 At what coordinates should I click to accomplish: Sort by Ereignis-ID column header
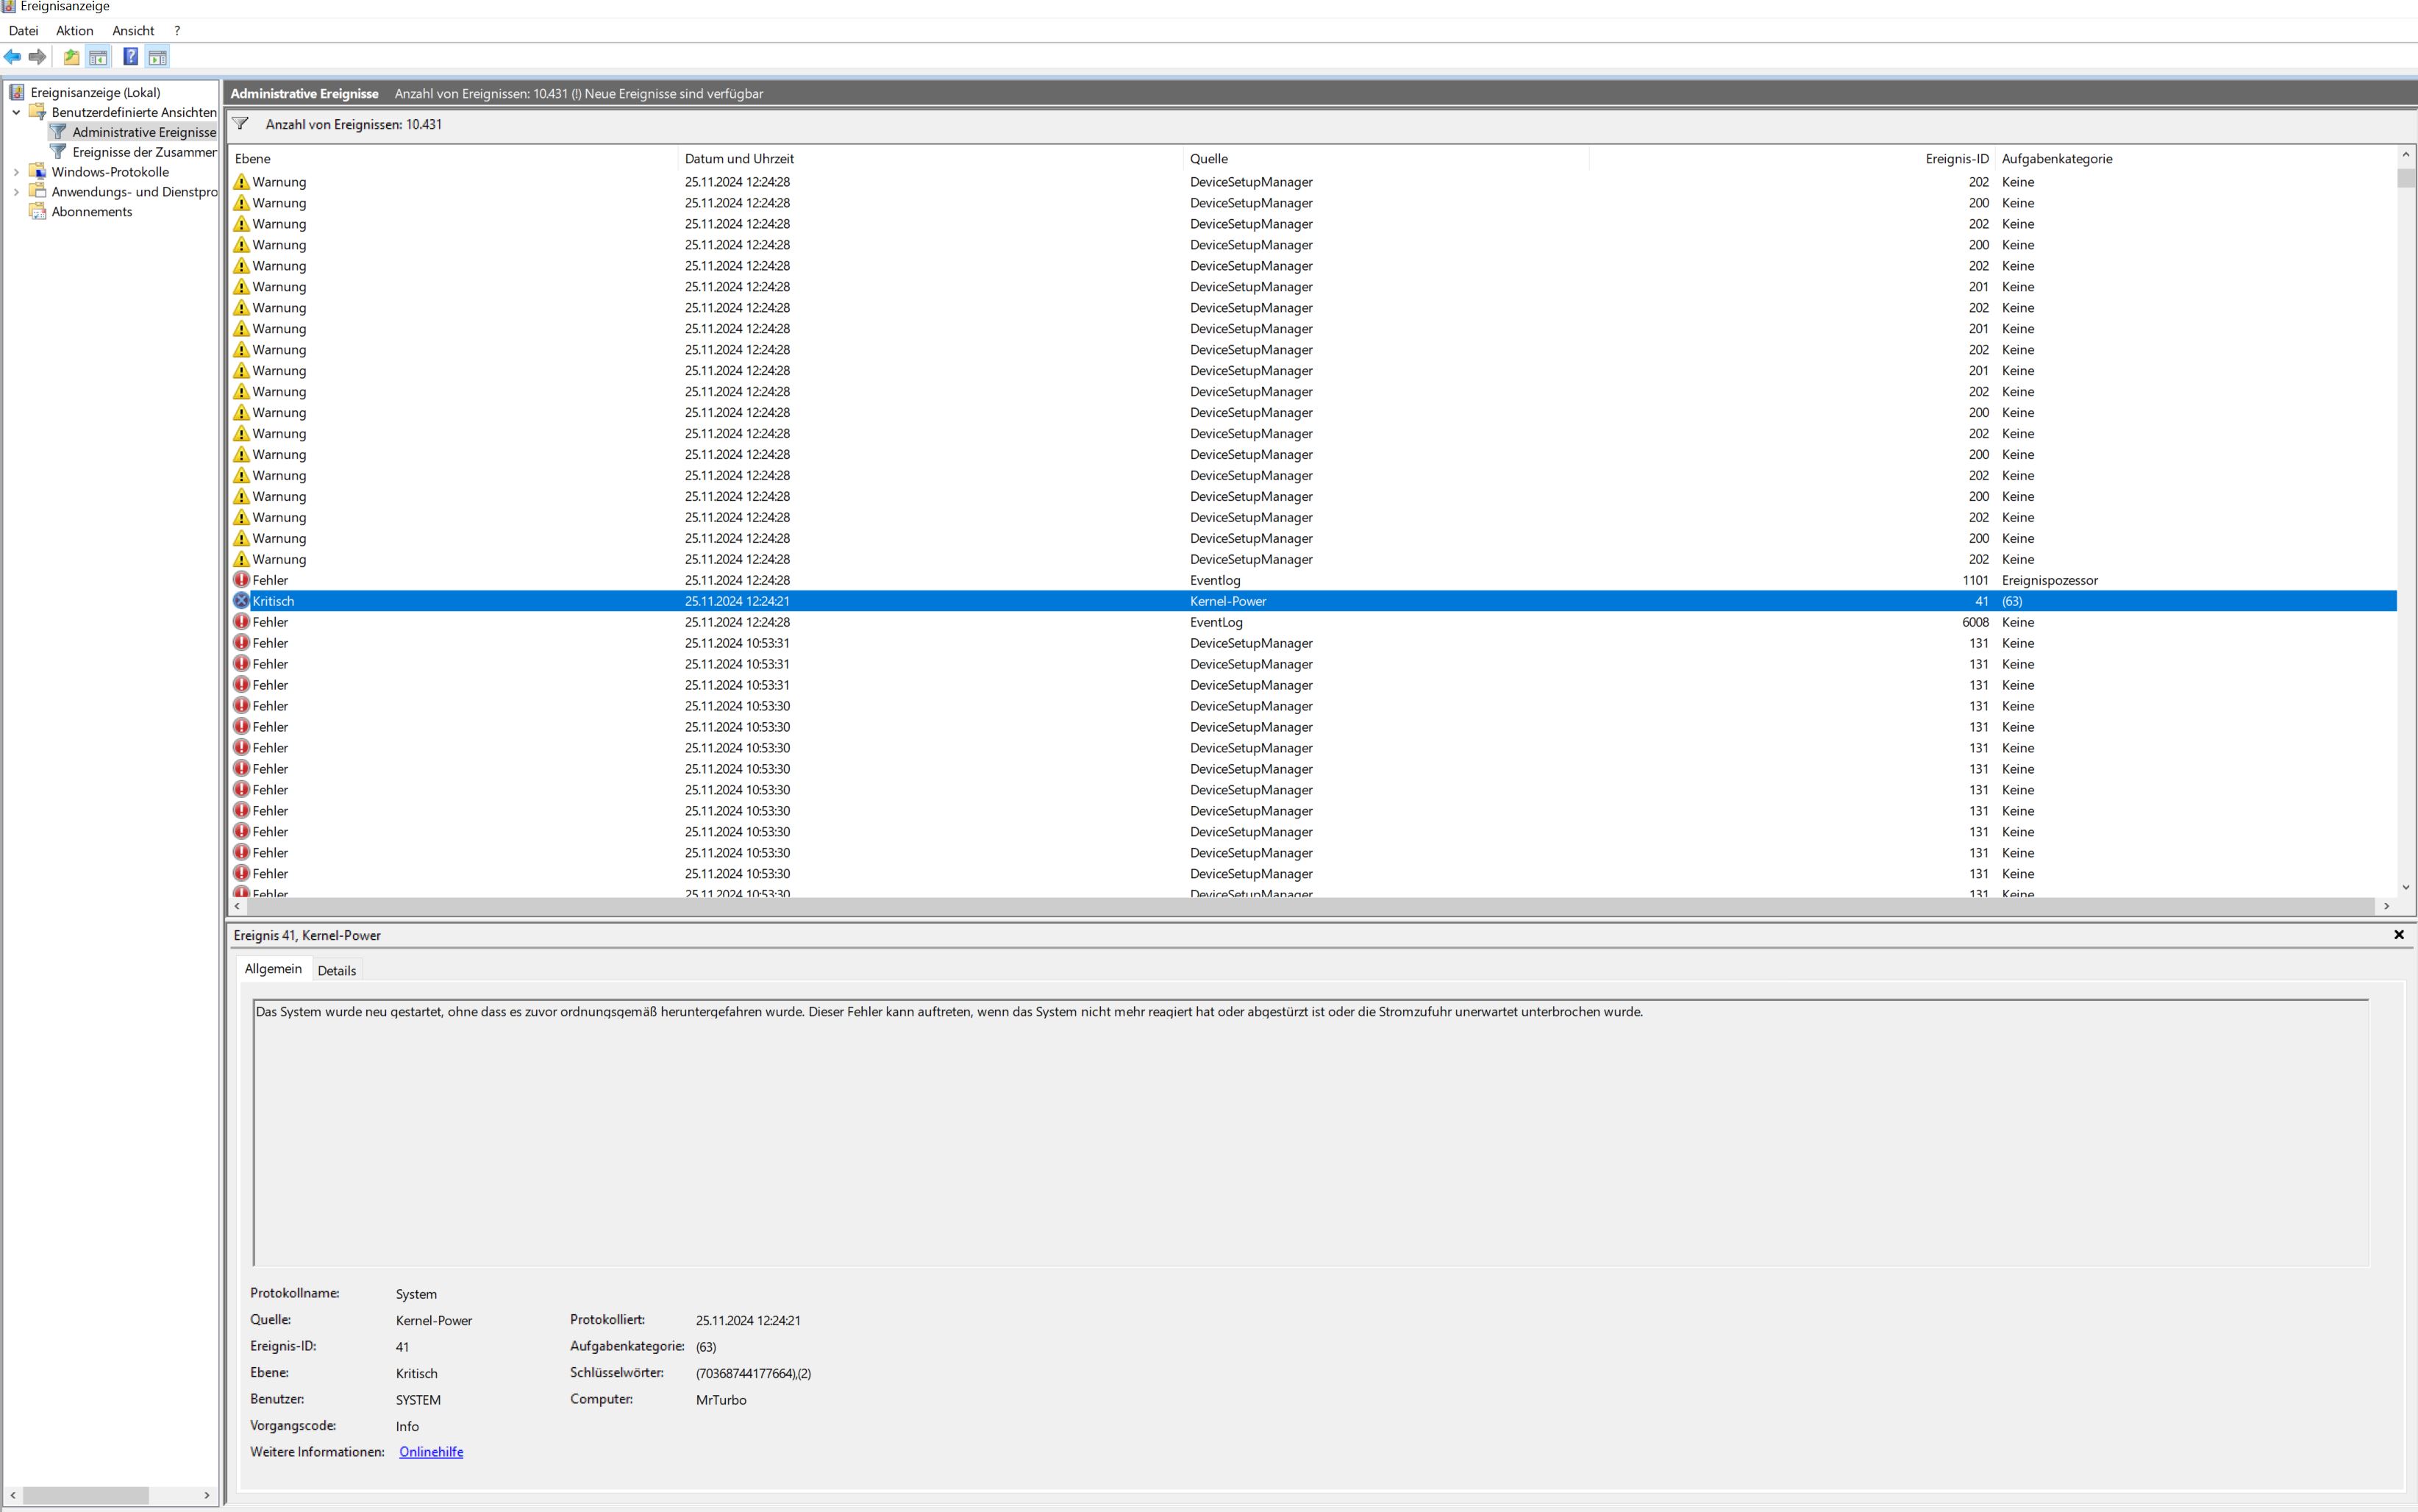pos(1956,159)
